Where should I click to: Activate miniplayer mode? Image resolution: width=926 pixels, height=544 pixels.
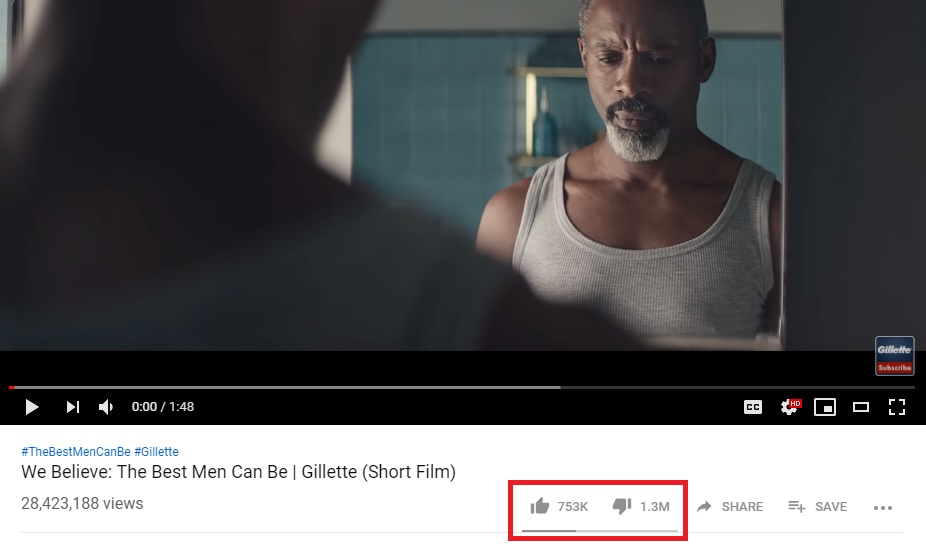coord(825,407)
